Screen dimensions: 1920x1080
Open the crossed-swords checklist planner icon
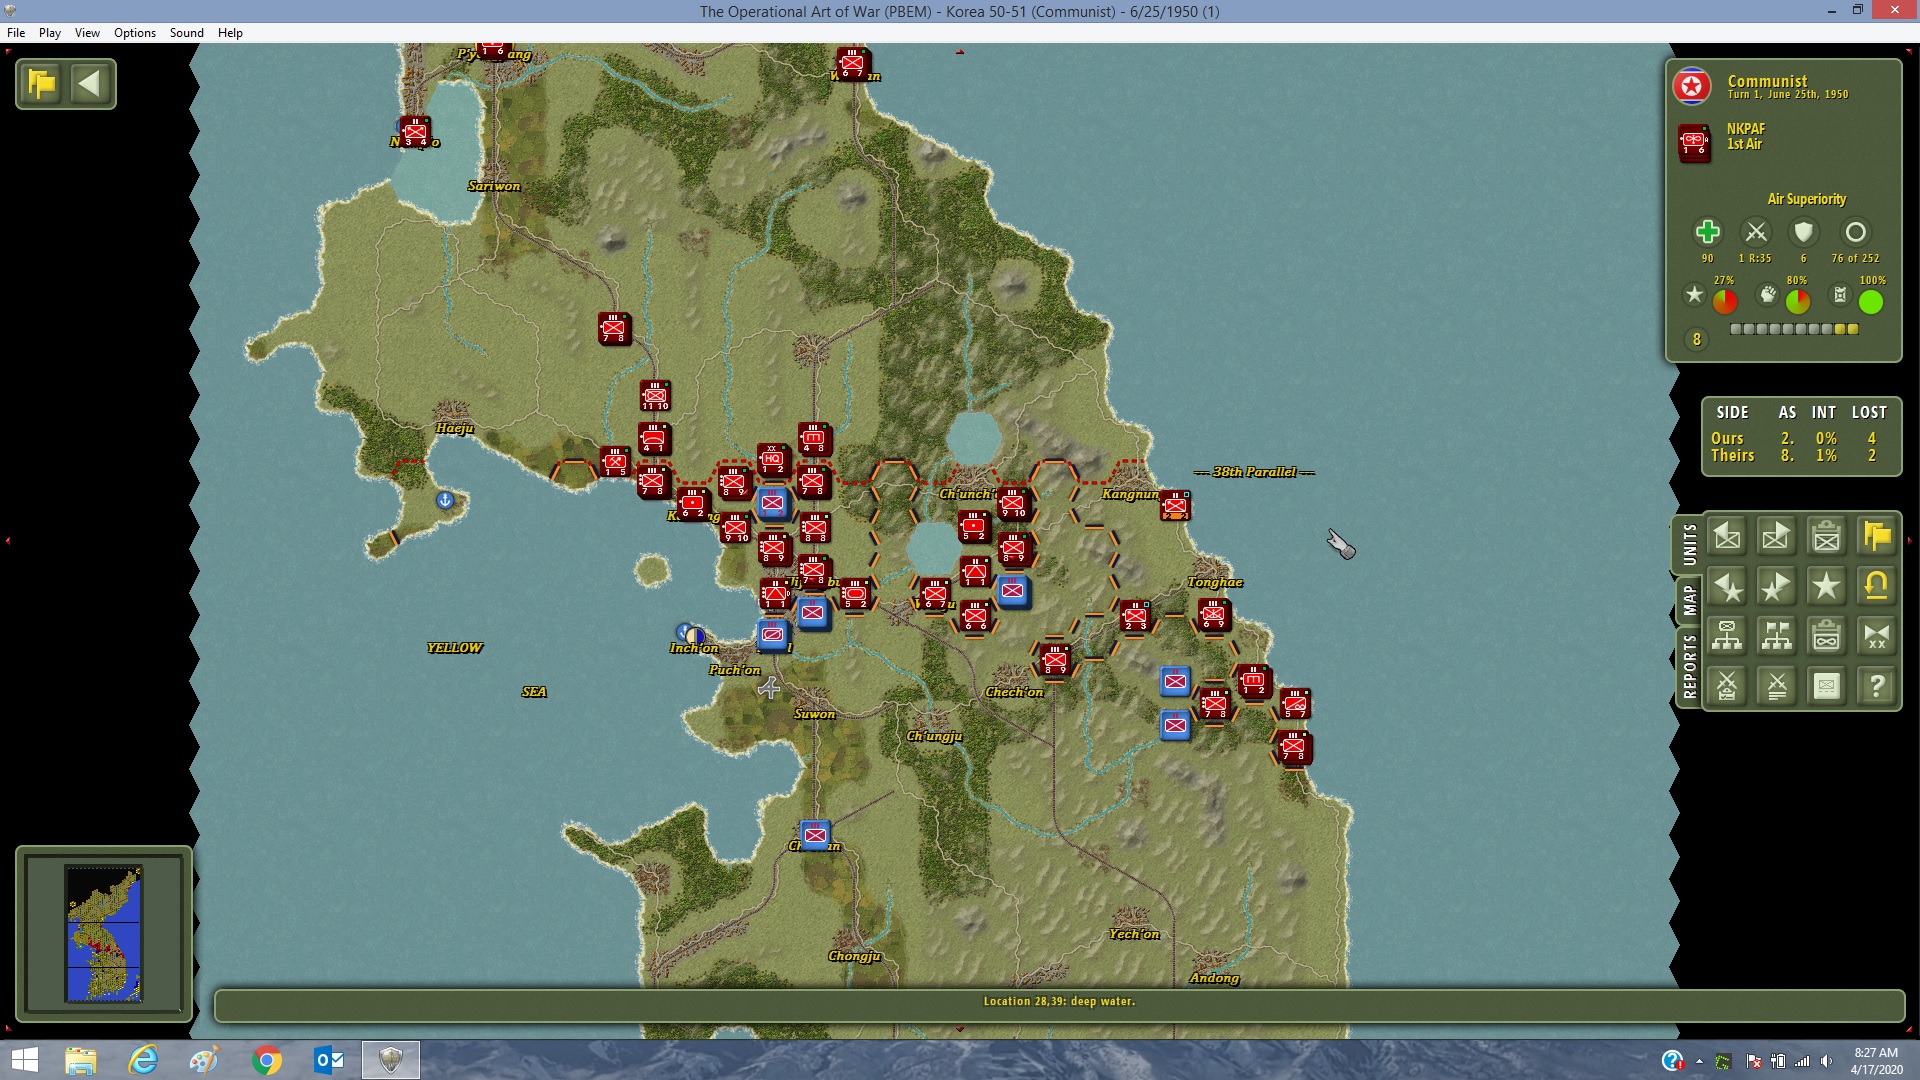1727,686
